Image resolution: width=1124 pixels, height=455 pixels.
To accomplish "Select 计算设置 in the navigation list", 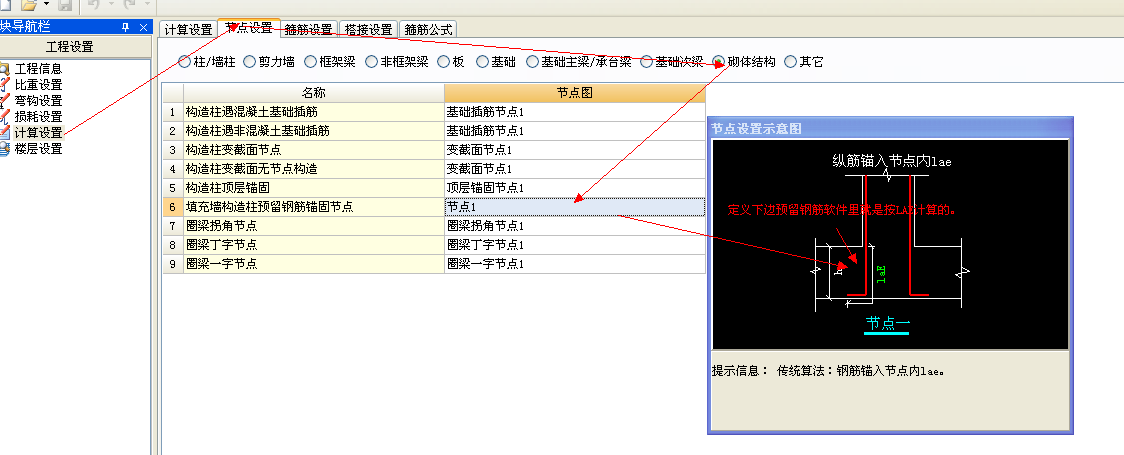I will (38, 133).
